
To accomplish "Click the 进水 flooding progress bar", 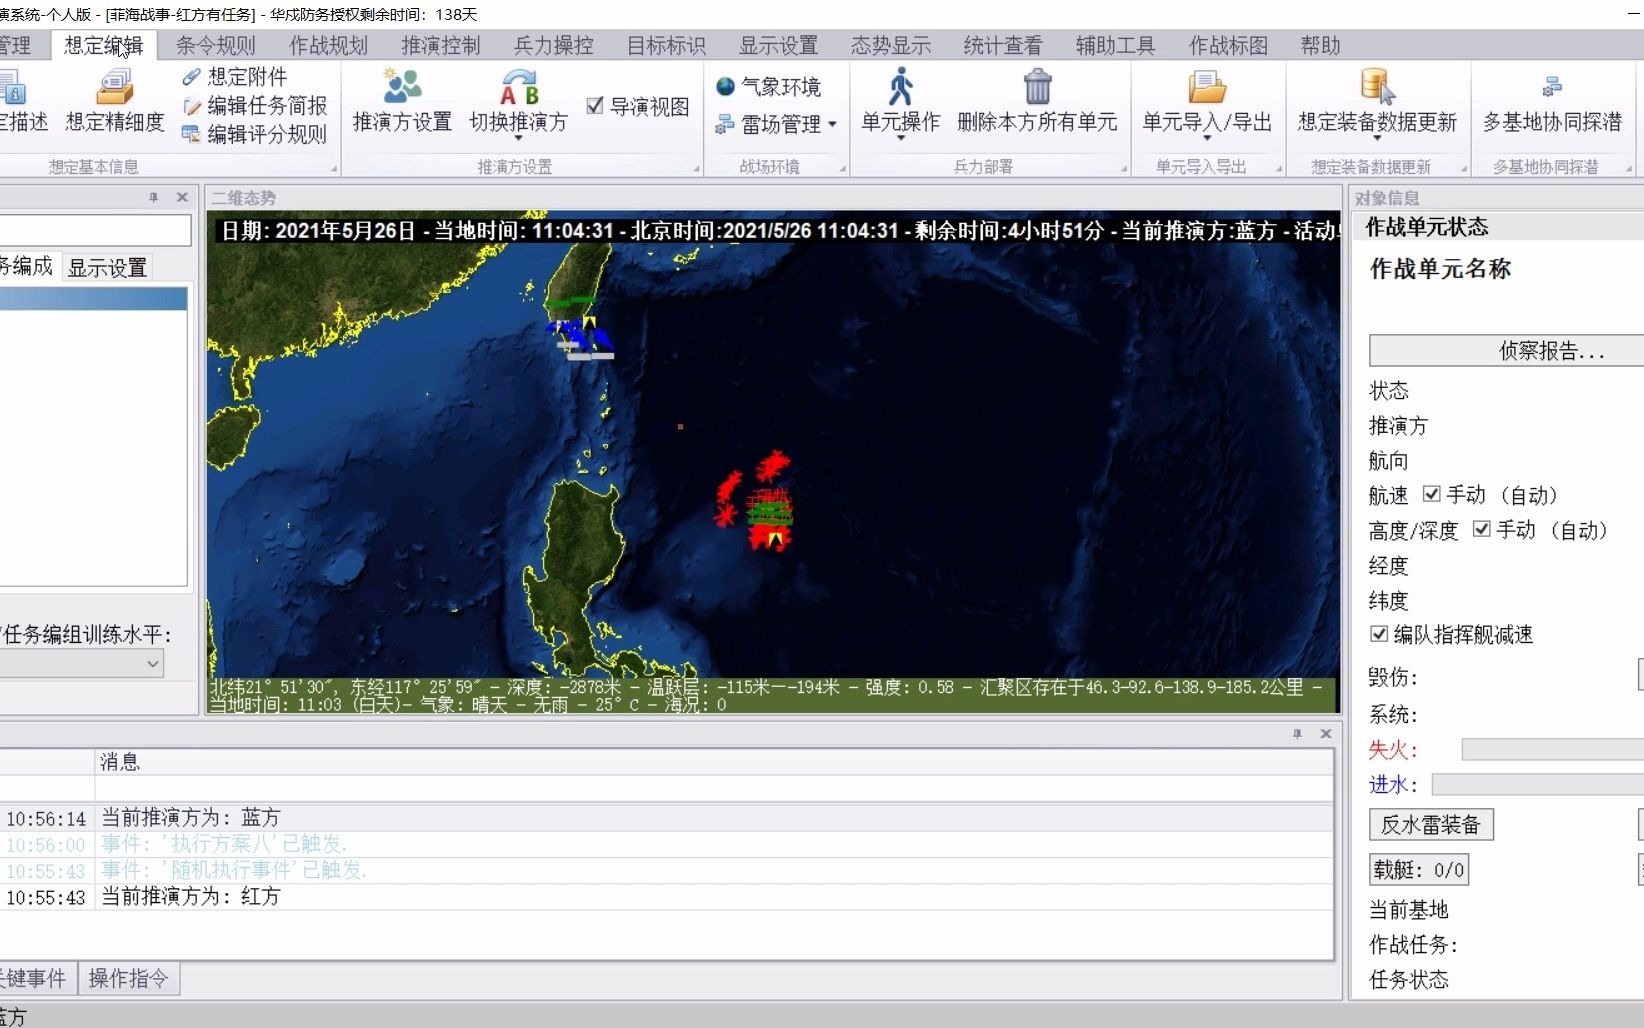I will (x=1538, y=784).
